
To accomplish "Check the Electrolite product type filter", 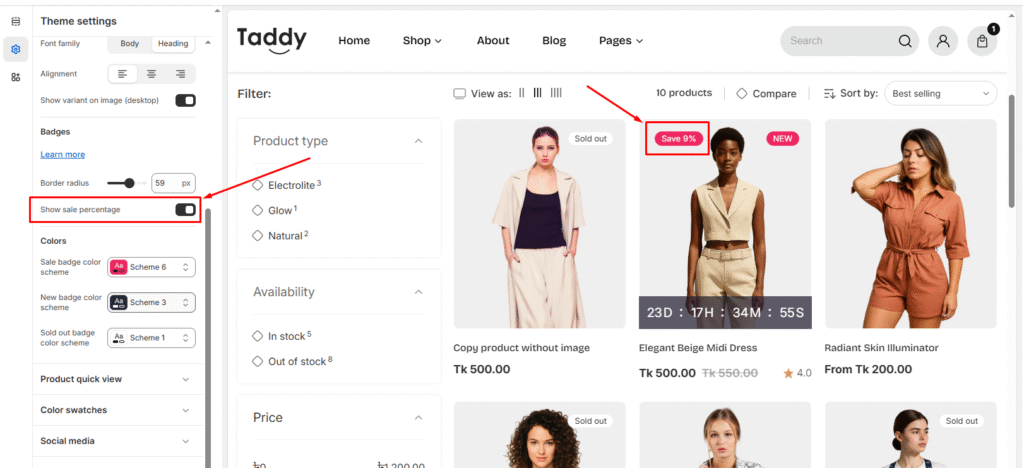I will [258, 185].
